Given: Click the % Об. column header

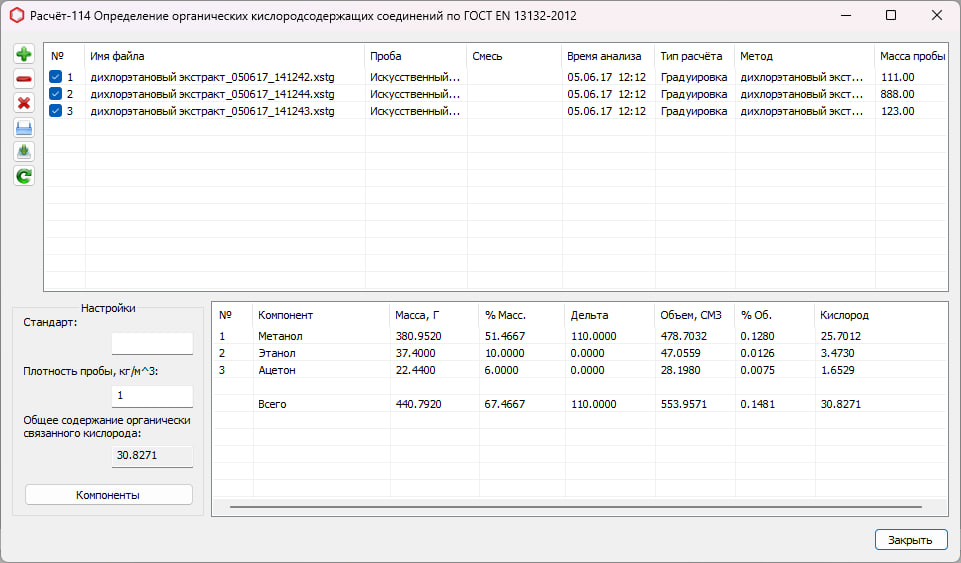Looking at the screenshot, I should click(775, 315).
